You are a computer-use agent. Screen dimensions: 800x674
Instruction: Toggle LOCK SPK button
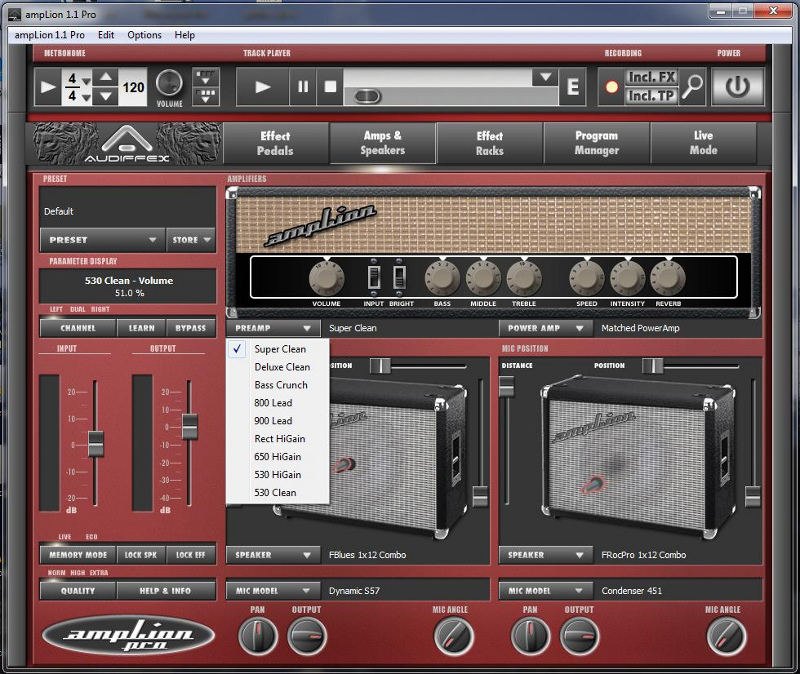click(141, 555)
